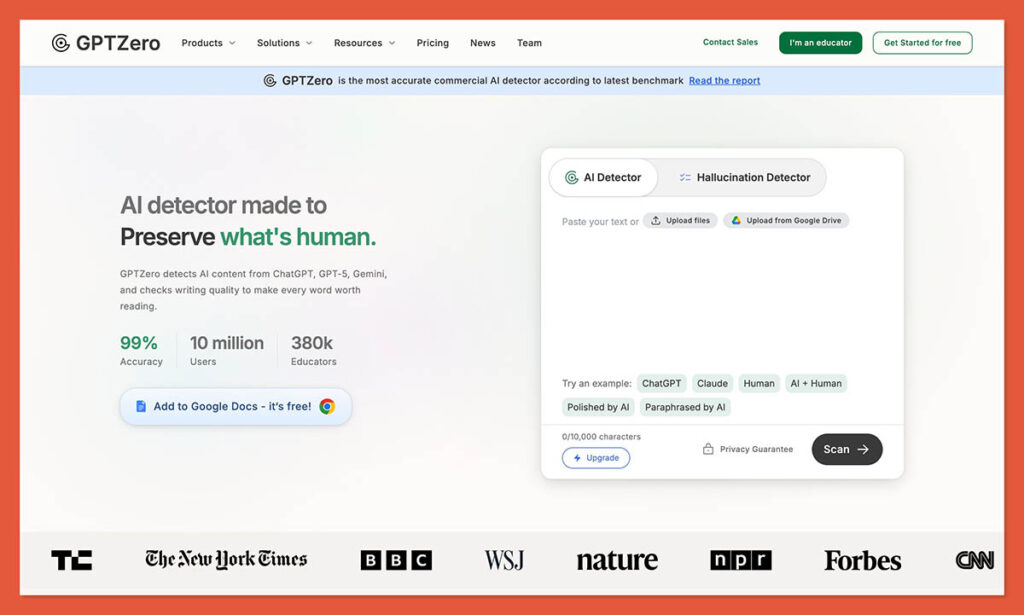Switch to the AI Detector tab

click(x=603, y=178)
